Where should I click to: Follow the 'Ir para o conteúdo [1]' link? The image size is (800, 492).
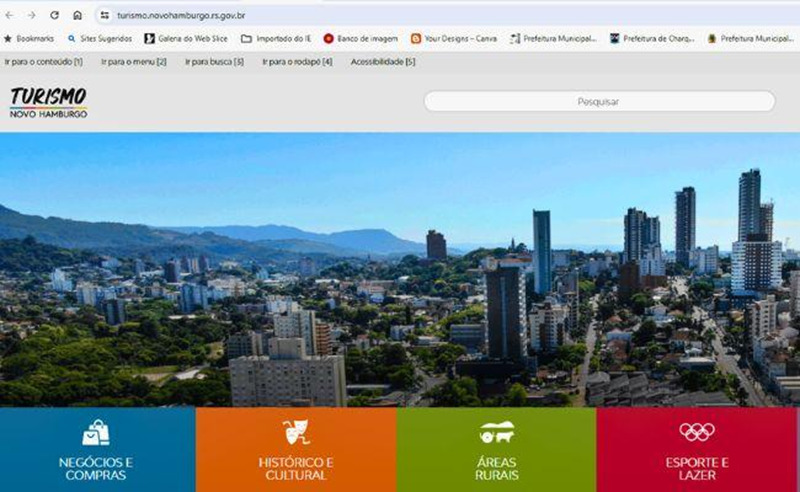pos(43,62)
